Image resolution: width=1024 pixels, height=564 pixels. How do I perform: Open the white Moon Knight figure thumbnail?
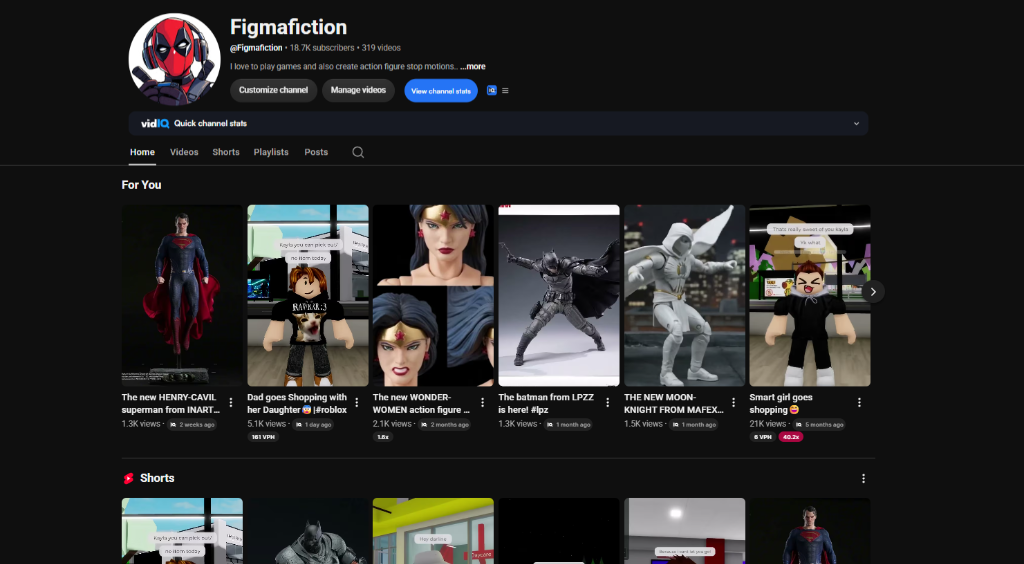coord(684,296)
